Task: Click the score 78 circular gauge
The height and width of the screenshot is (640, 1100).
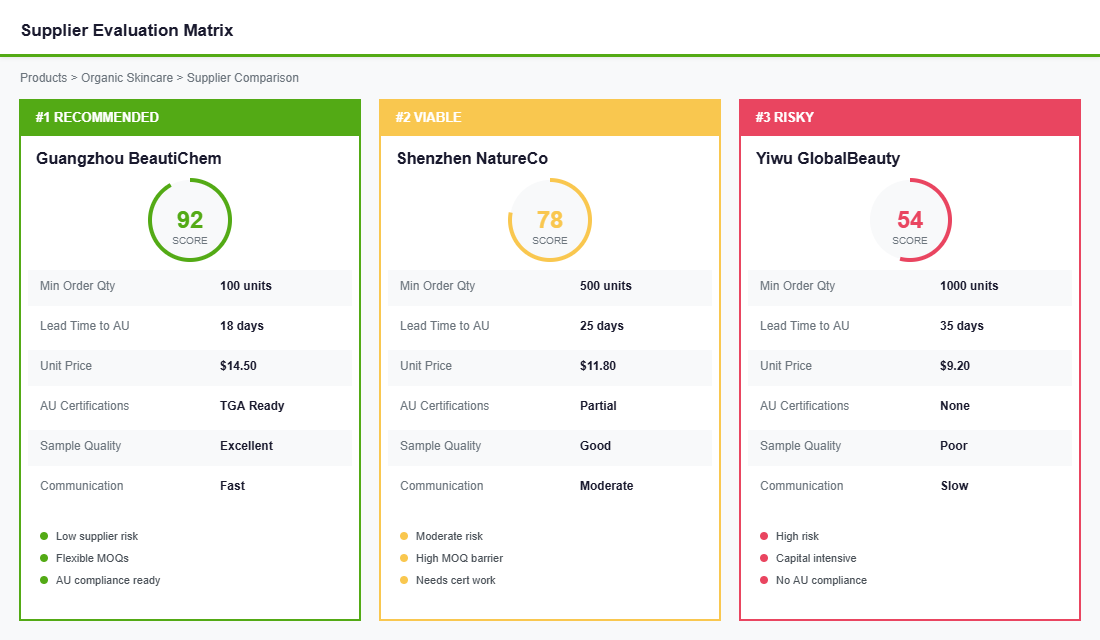Action: [x=550, y=220]
